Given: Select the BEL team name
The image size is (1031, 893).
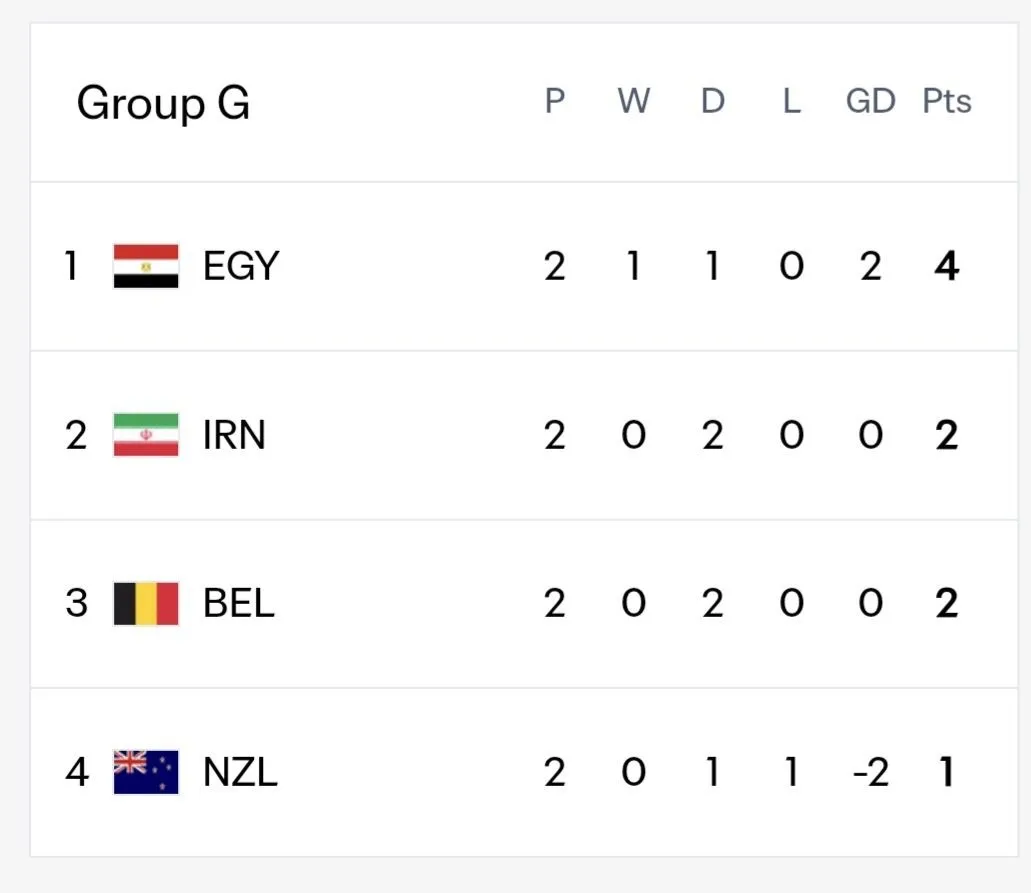Looking at the screenshot, I should (x=239, y=603).
